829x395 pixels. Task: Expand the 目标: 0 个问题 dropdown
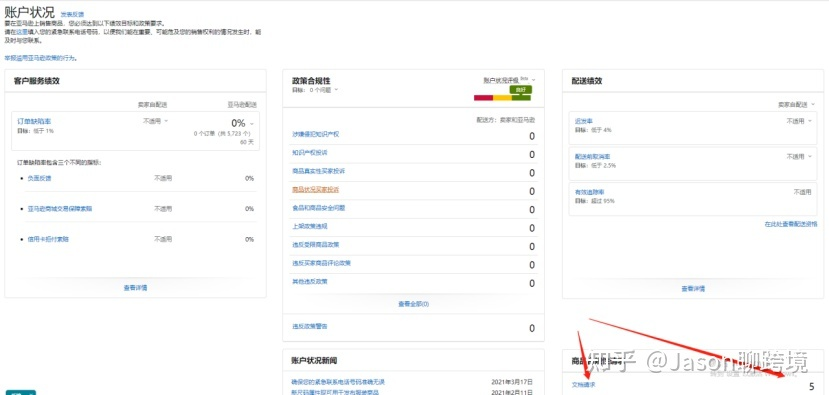pyautogui.click(x=315, y=90)
